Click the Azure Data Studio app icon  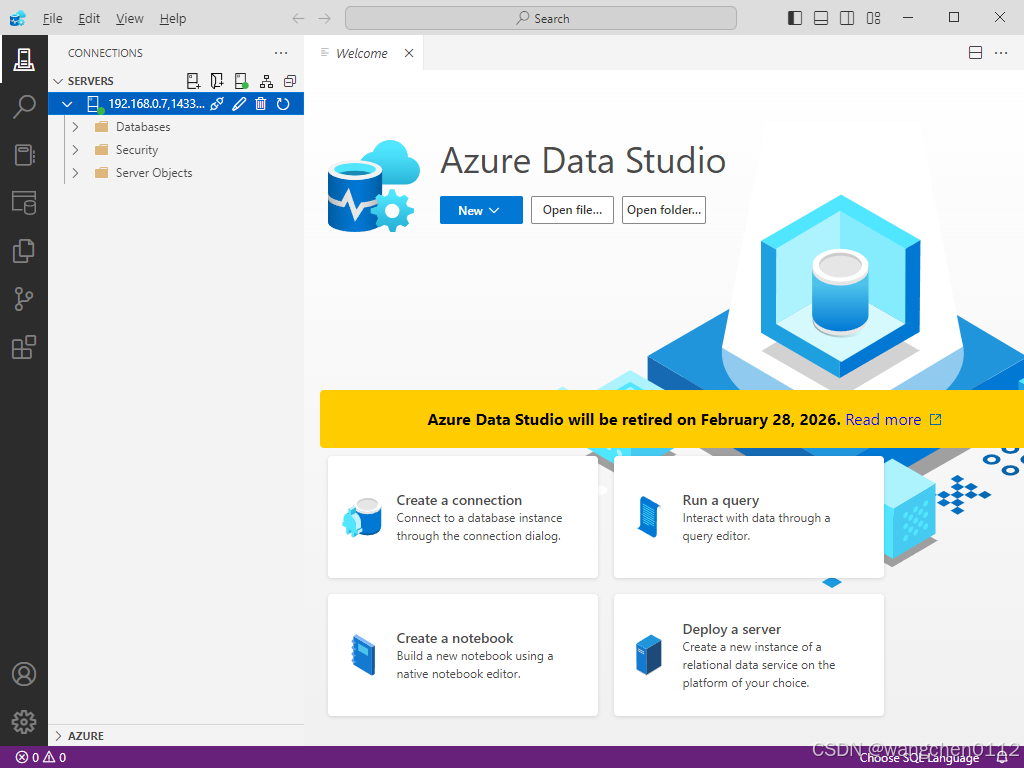(18, 18)
